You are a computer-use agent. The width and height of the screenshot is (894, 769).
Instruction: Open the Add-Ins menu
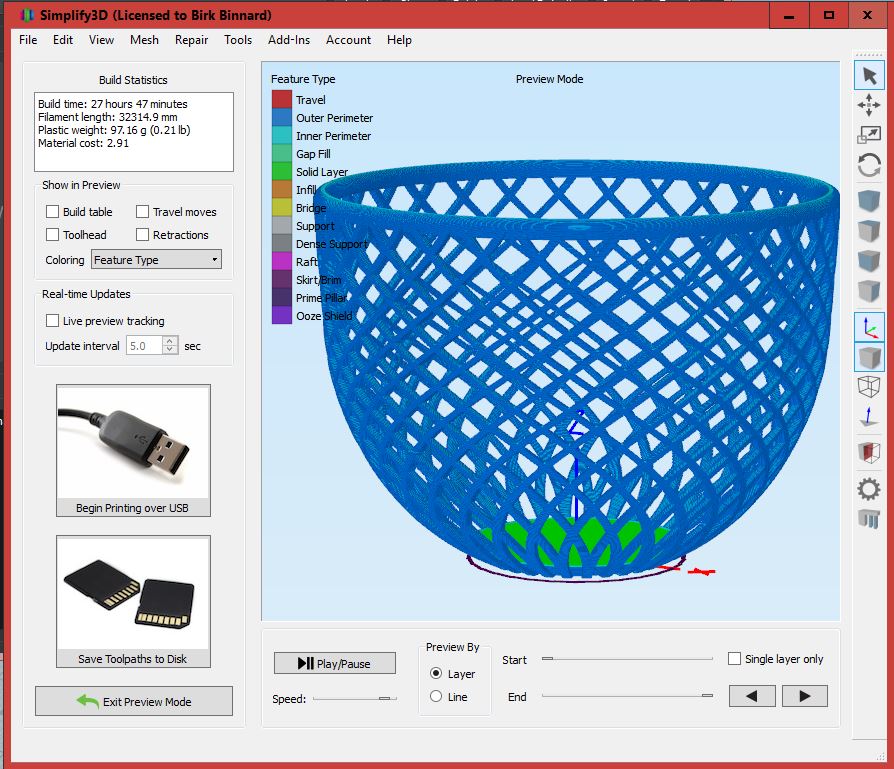tap(289, 40)
